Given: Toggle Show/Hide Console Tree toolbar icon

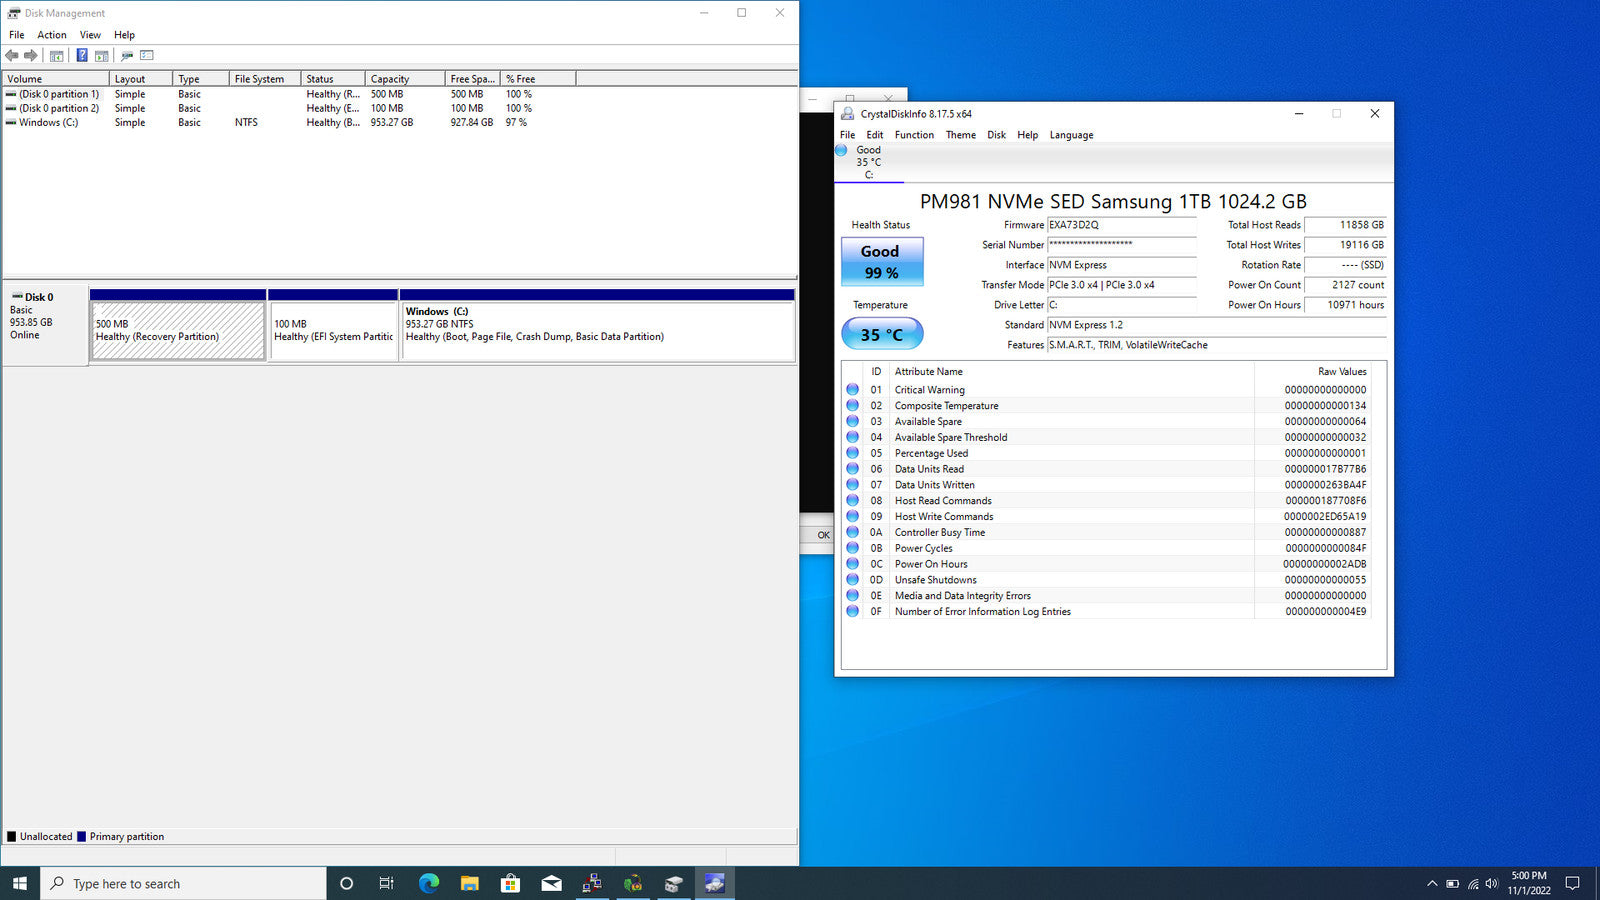Looking at the screenshot, I should coord(57,56).
